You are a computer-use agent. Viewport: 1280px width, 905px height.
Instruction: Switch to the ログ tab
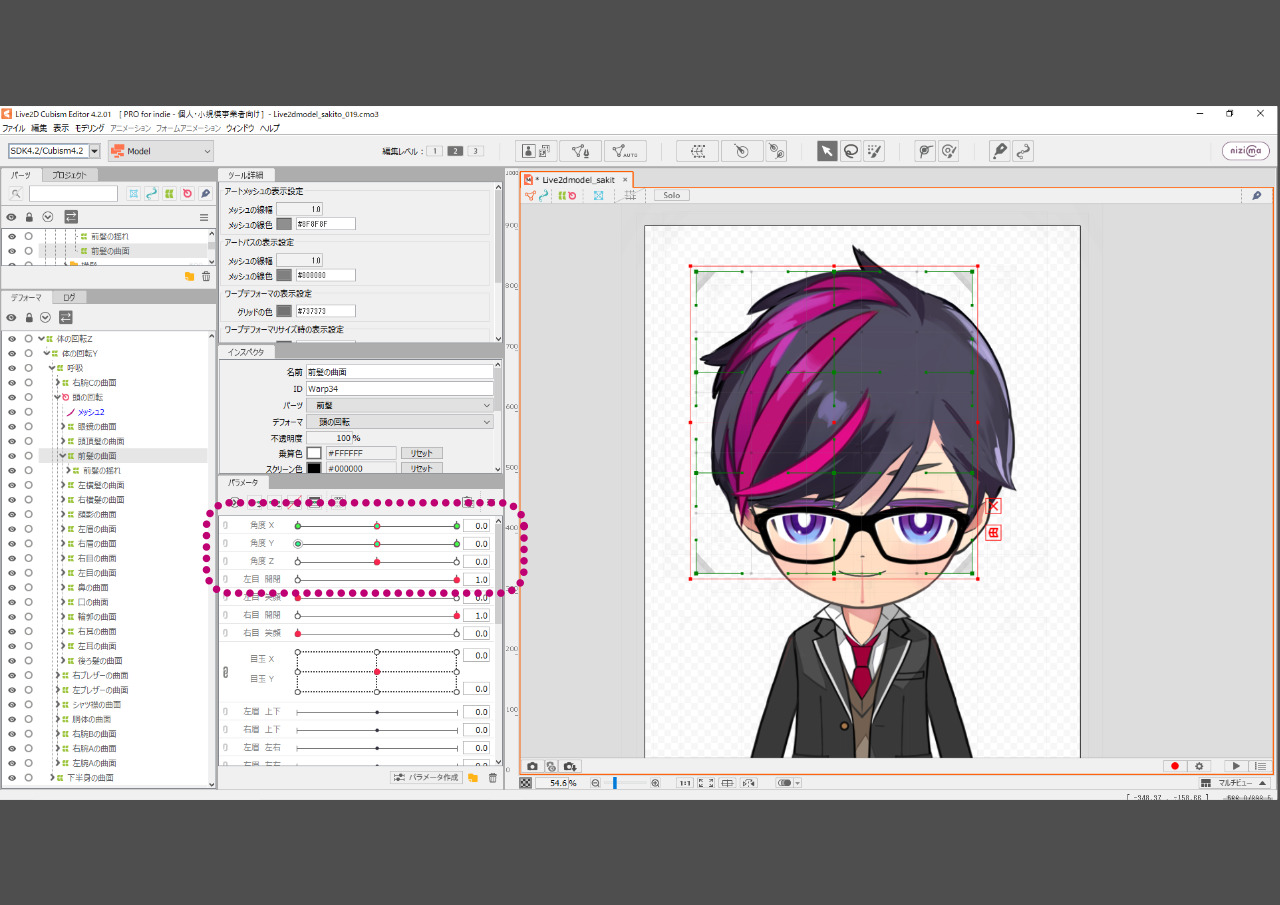(x=70, y=297)
